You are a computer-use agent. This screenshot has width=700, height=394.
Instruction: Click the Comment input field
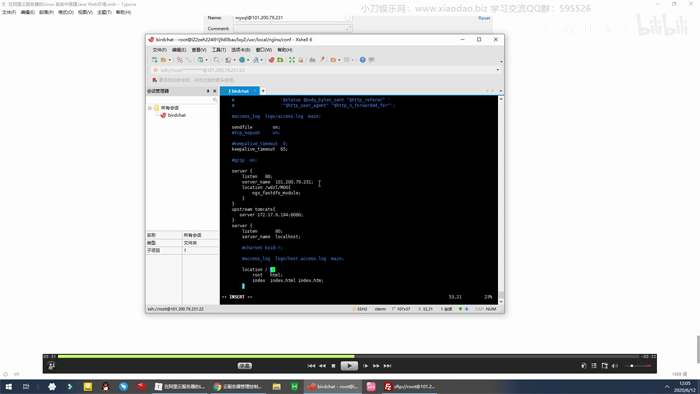(292, 29)
